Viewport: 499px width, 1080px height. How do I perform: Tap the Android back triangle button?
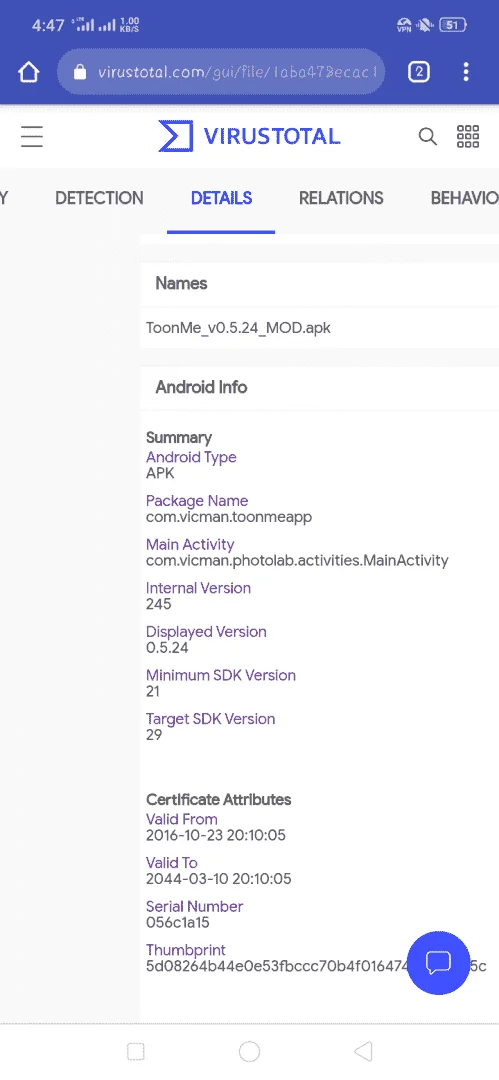pos(363,1051)
